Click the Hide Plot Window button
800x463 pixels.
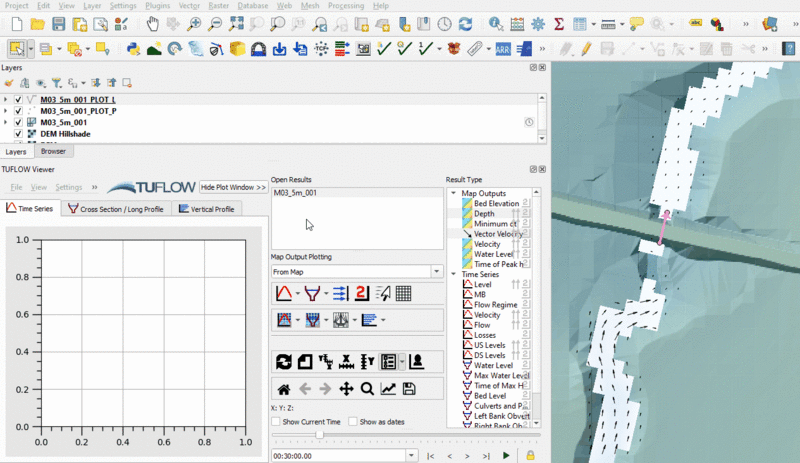coord(232,187)
